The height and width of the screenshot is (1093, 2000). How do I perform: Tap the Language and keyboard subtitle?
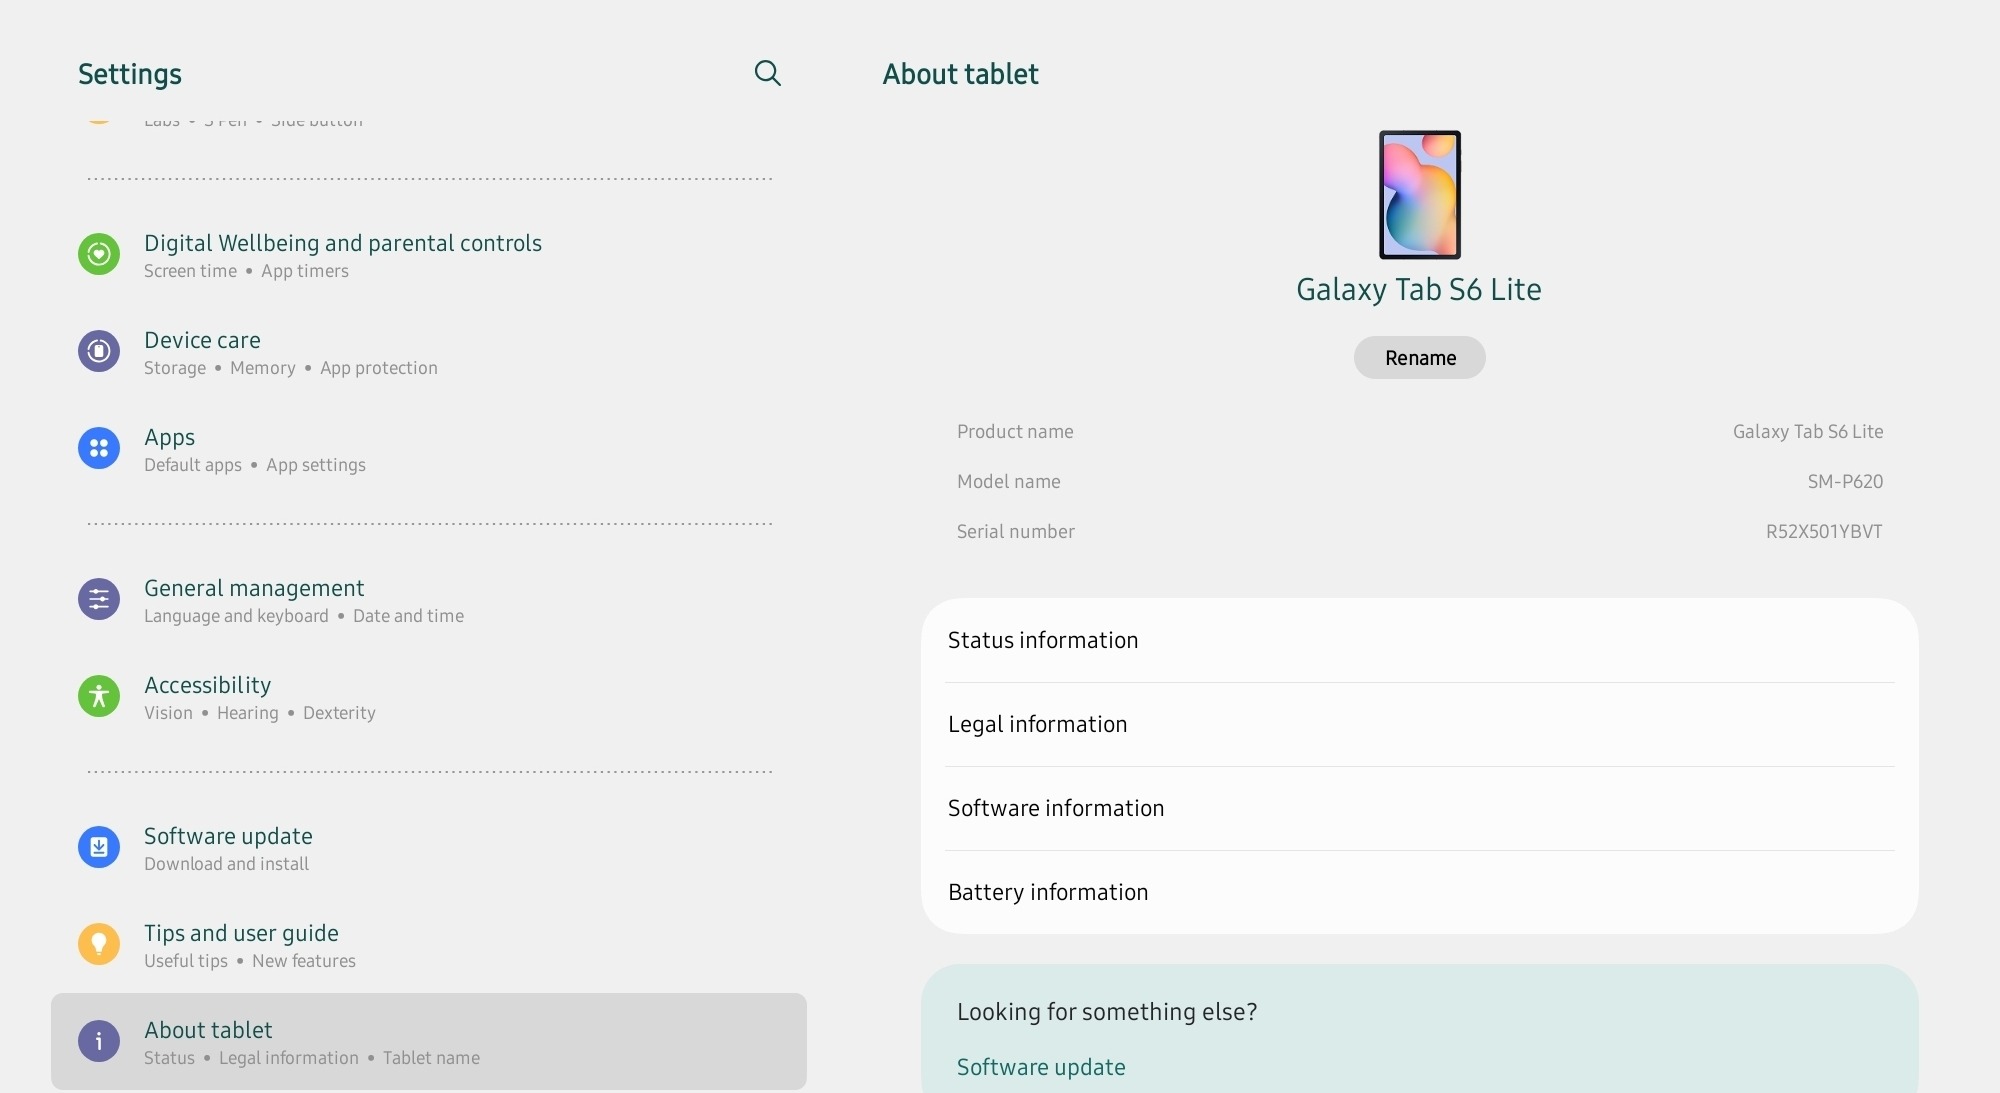coord(236,616)
